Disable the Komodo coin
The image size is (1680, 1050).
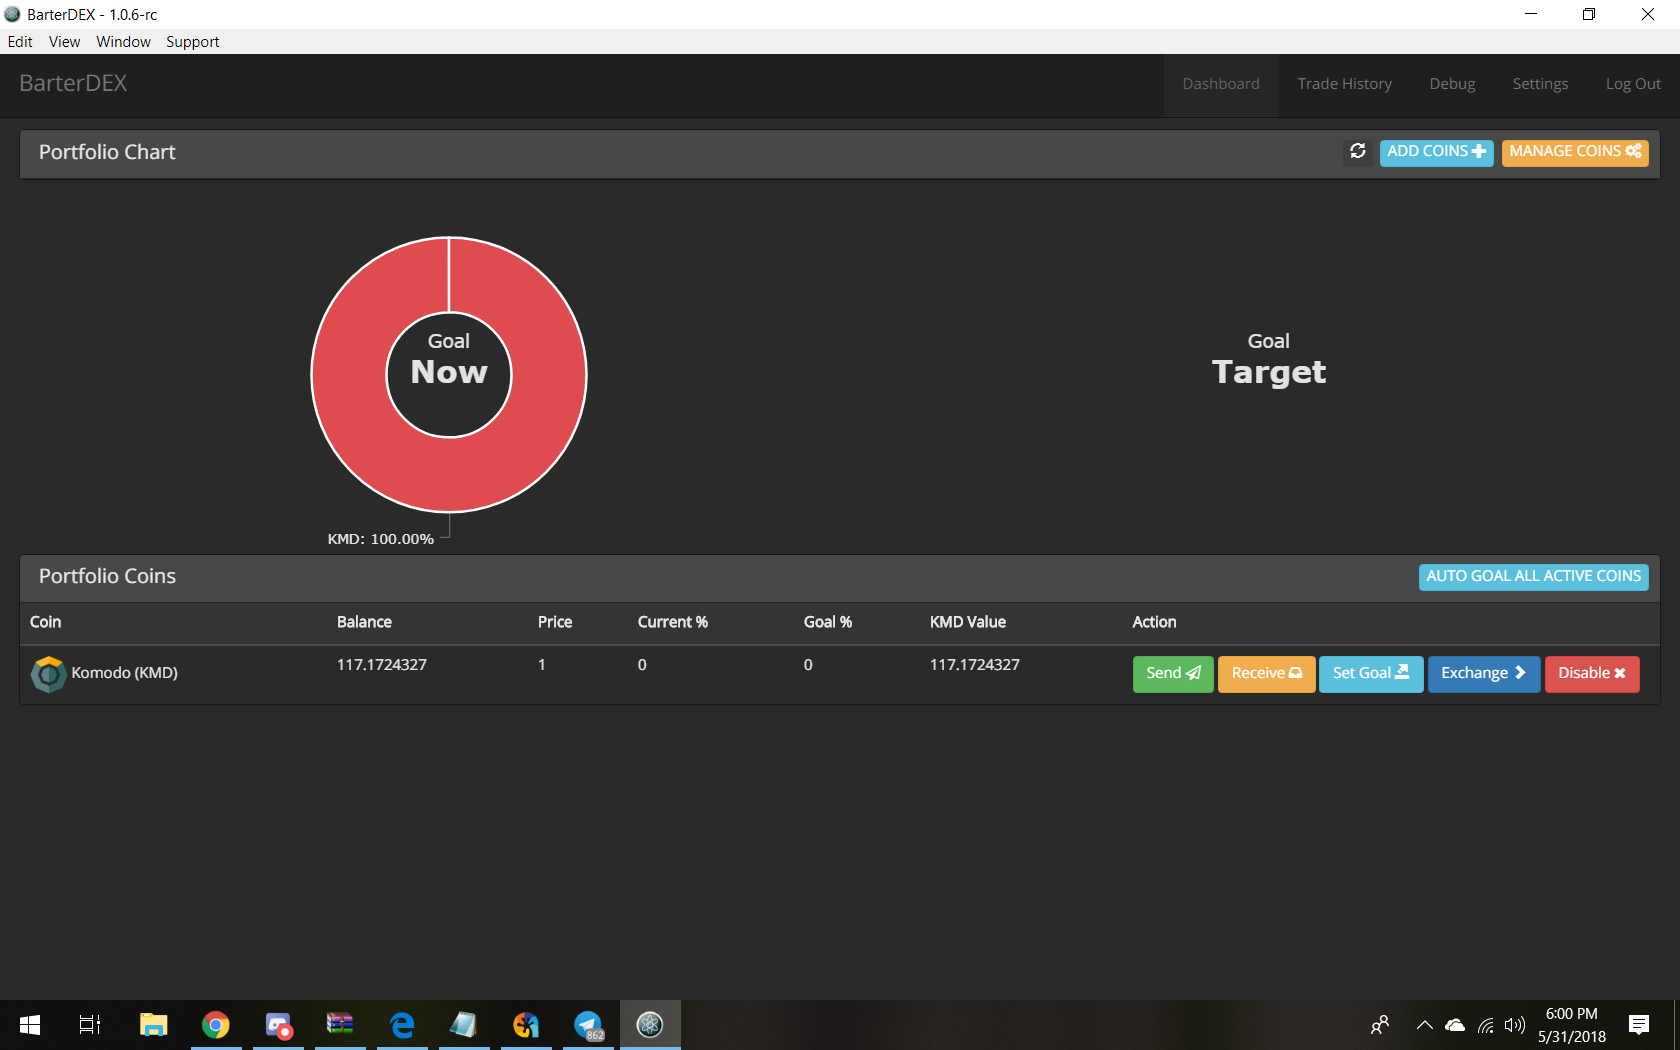[1592, 674]
